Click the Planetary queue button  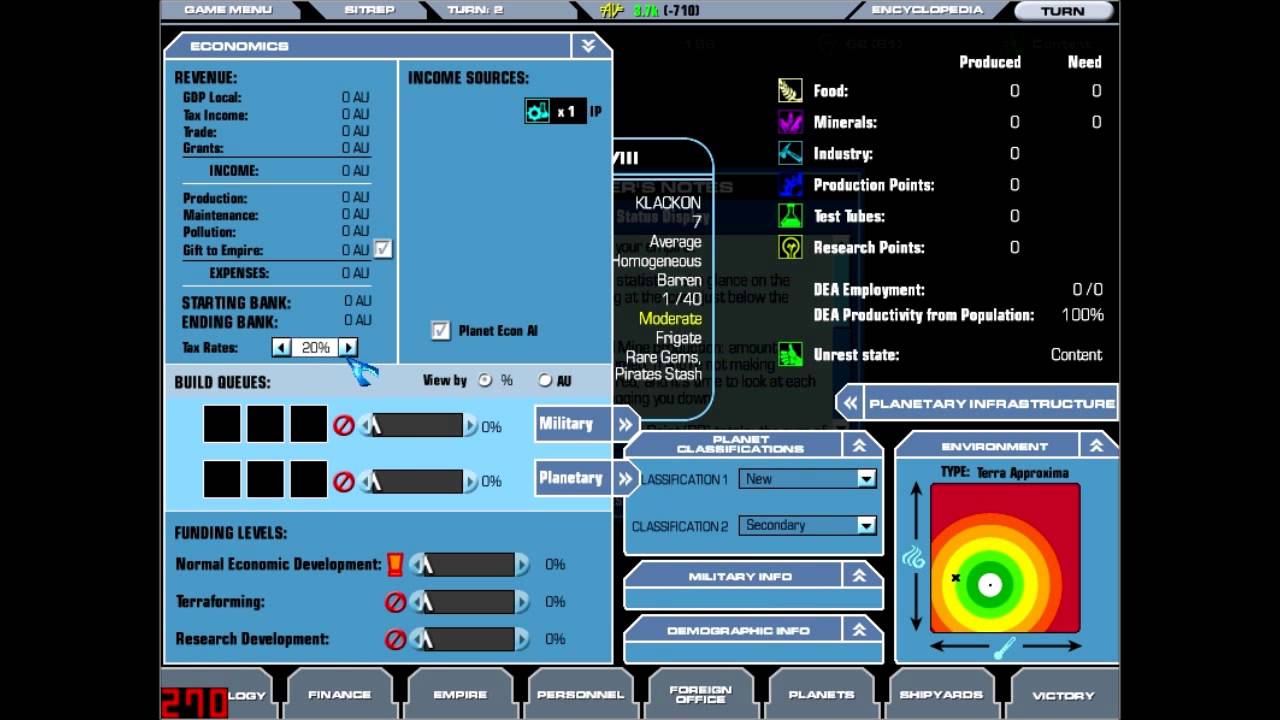click(x=573, y=478)
